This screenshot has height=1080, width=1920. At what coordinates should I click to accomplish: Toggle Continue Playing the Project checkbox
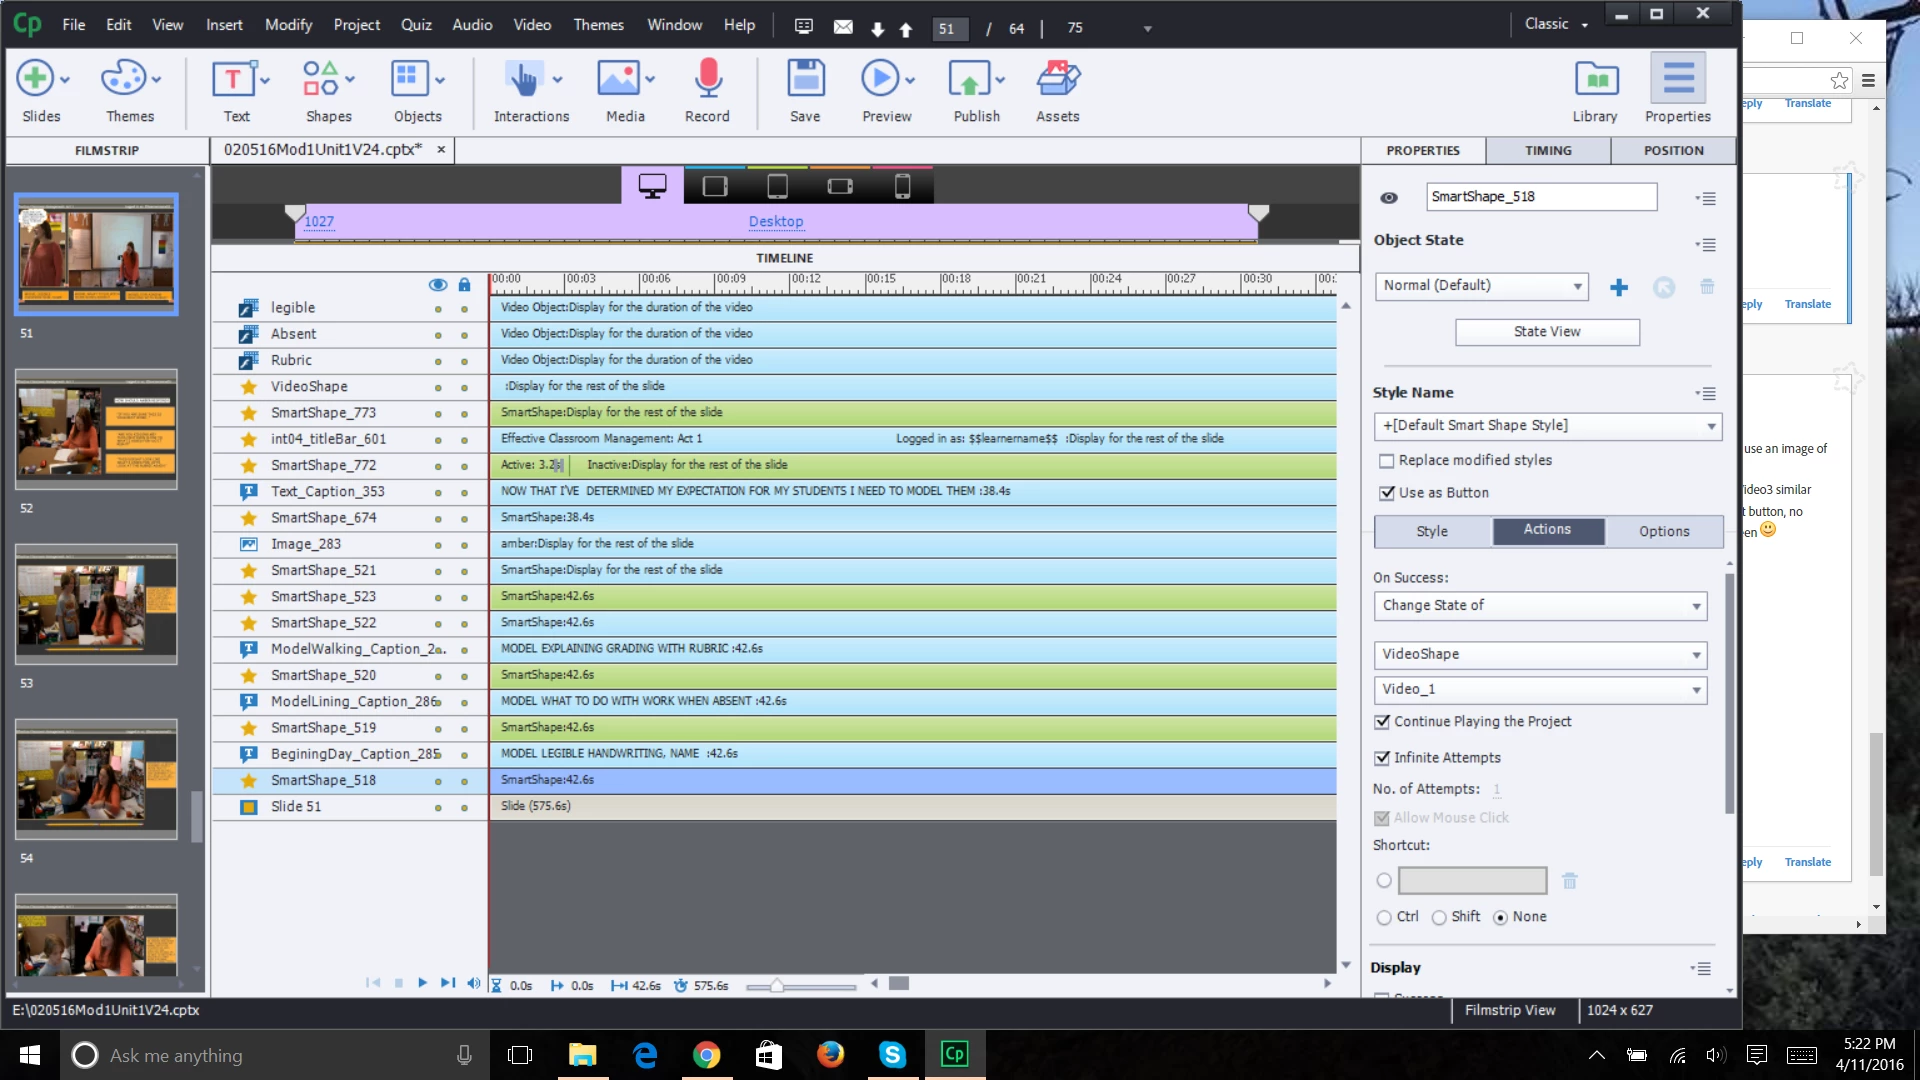(1382, 722)
